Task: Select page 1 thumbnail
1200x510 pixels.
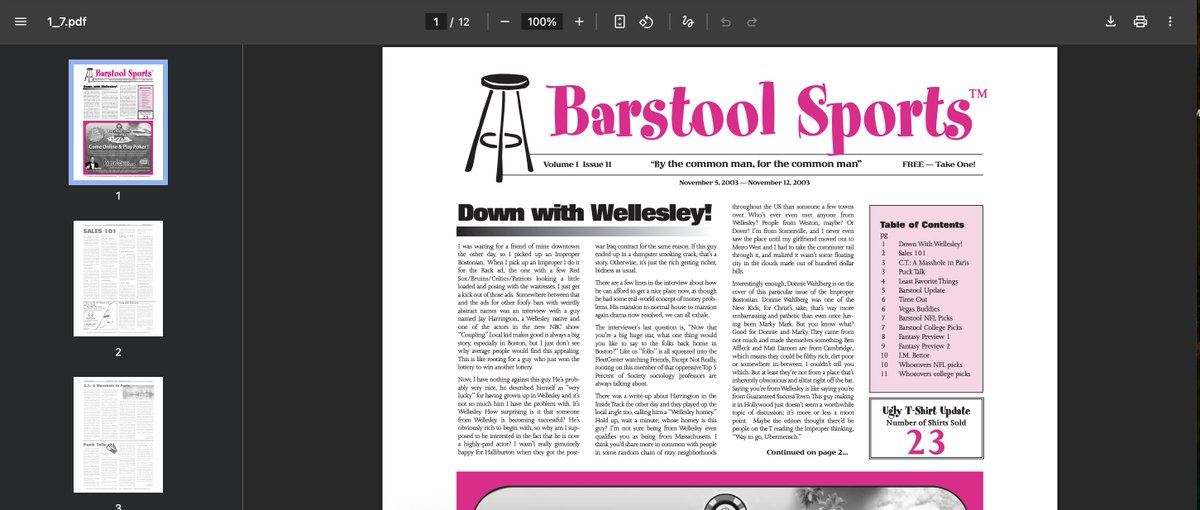Action: [x=118, y=122]
